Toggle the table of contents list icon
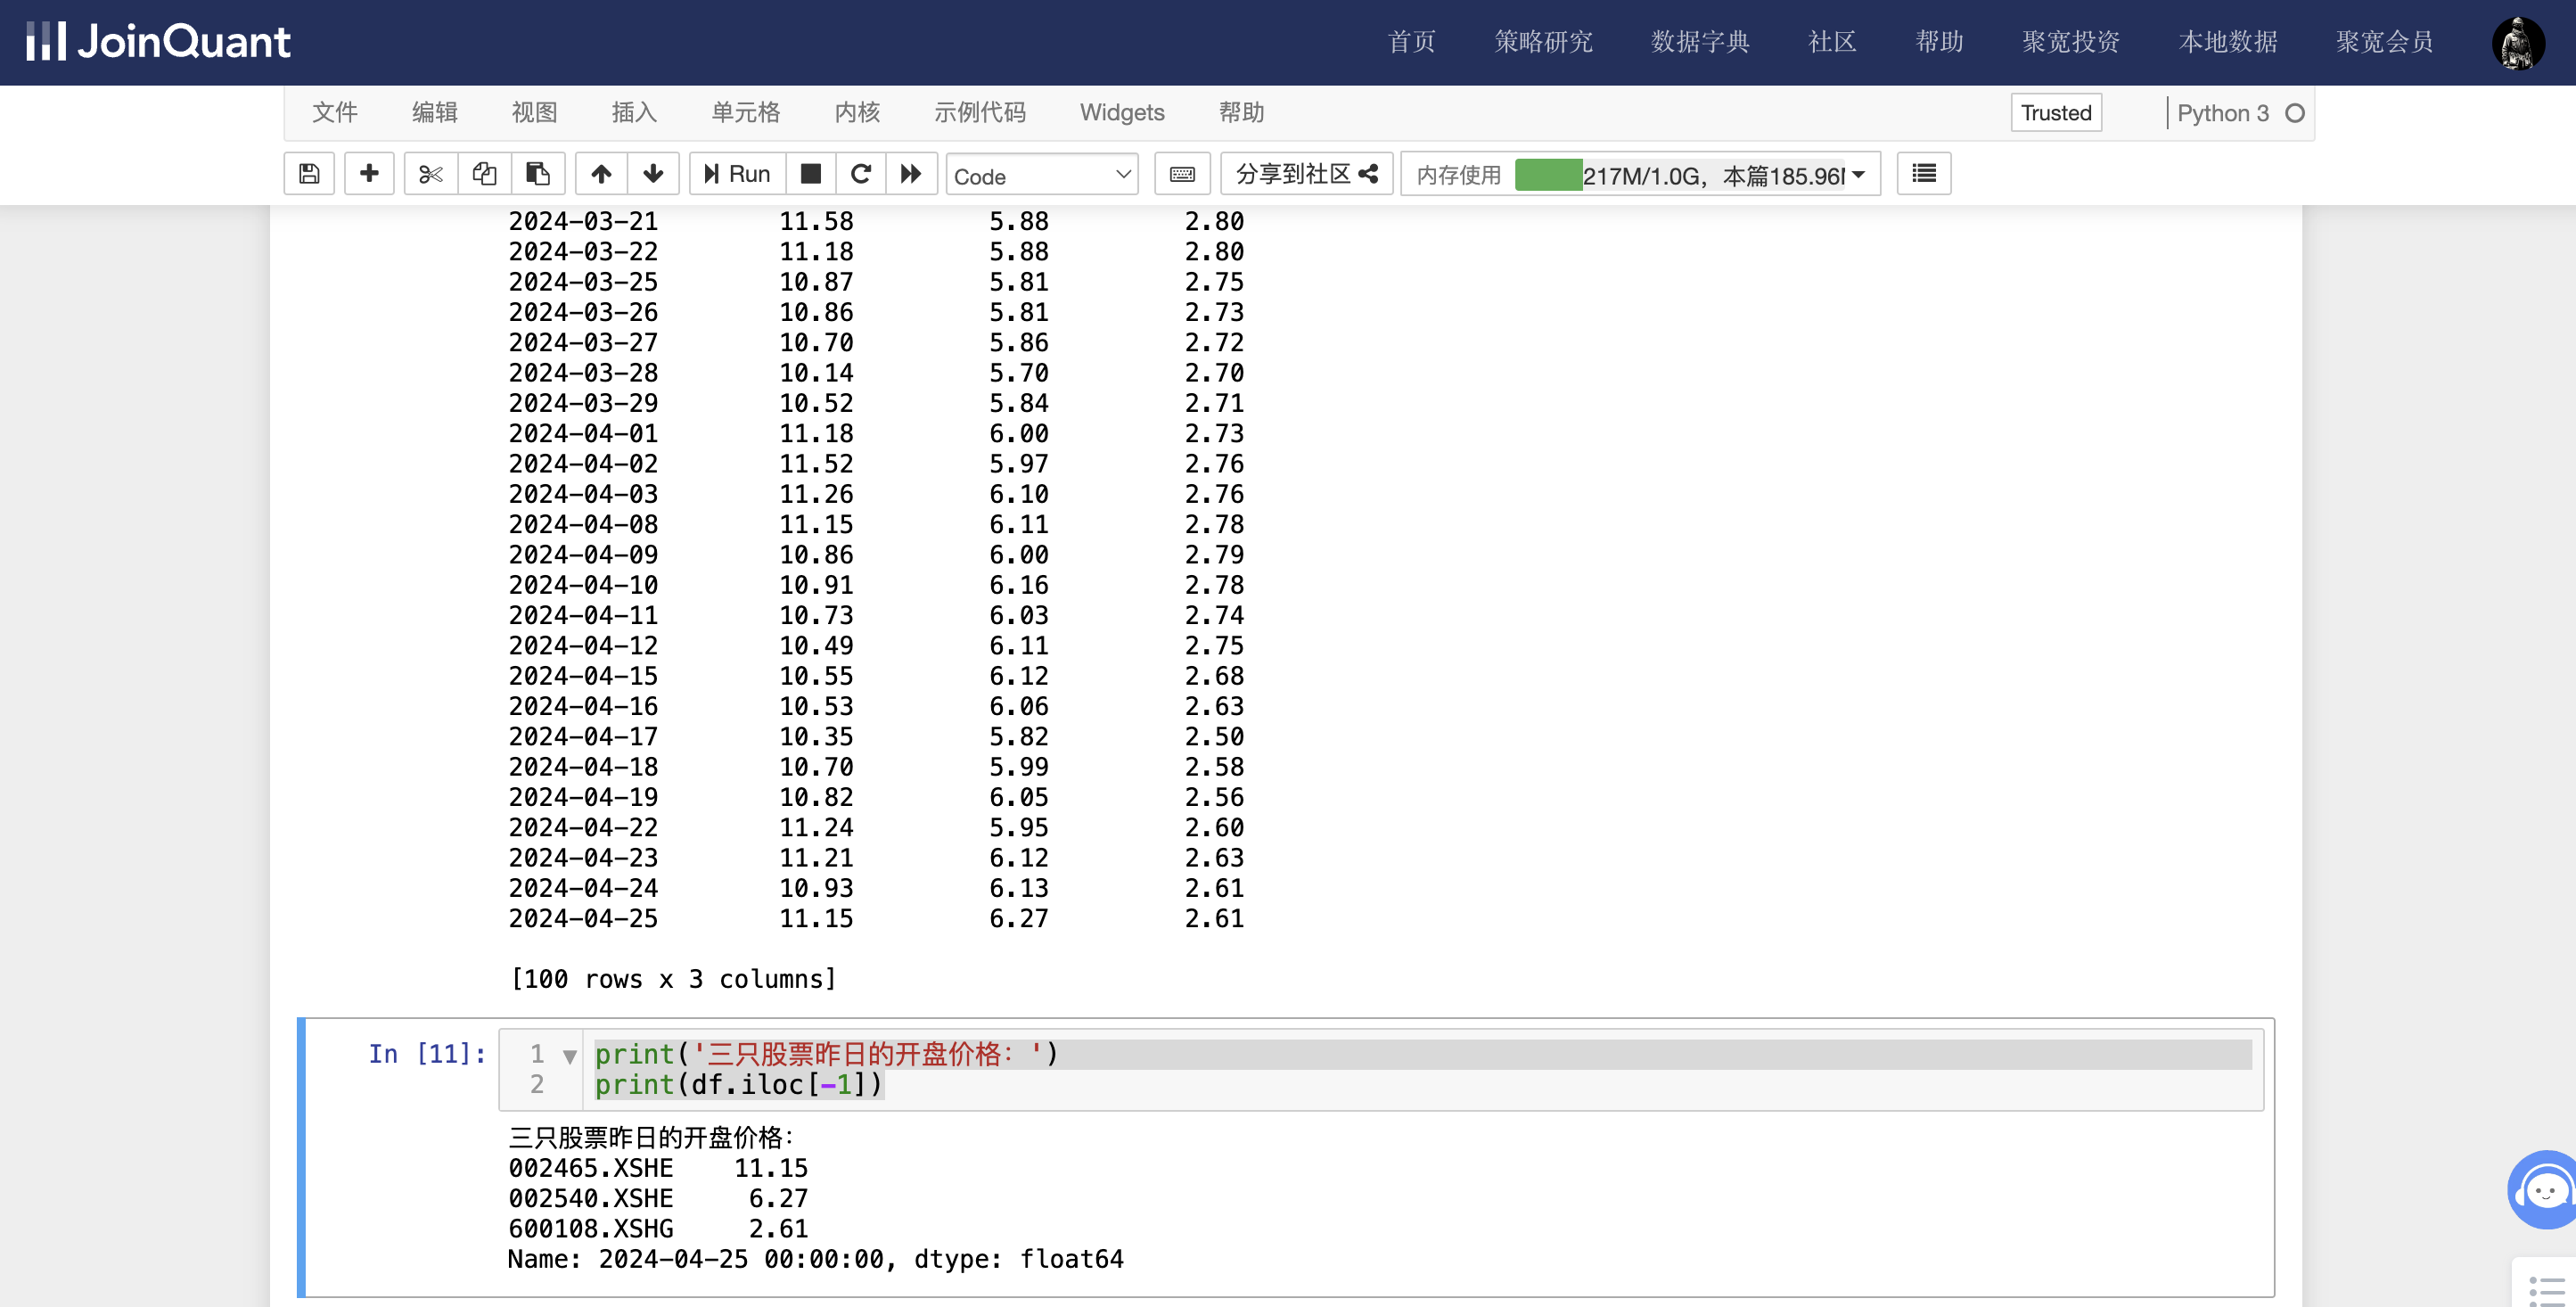 1923,174
